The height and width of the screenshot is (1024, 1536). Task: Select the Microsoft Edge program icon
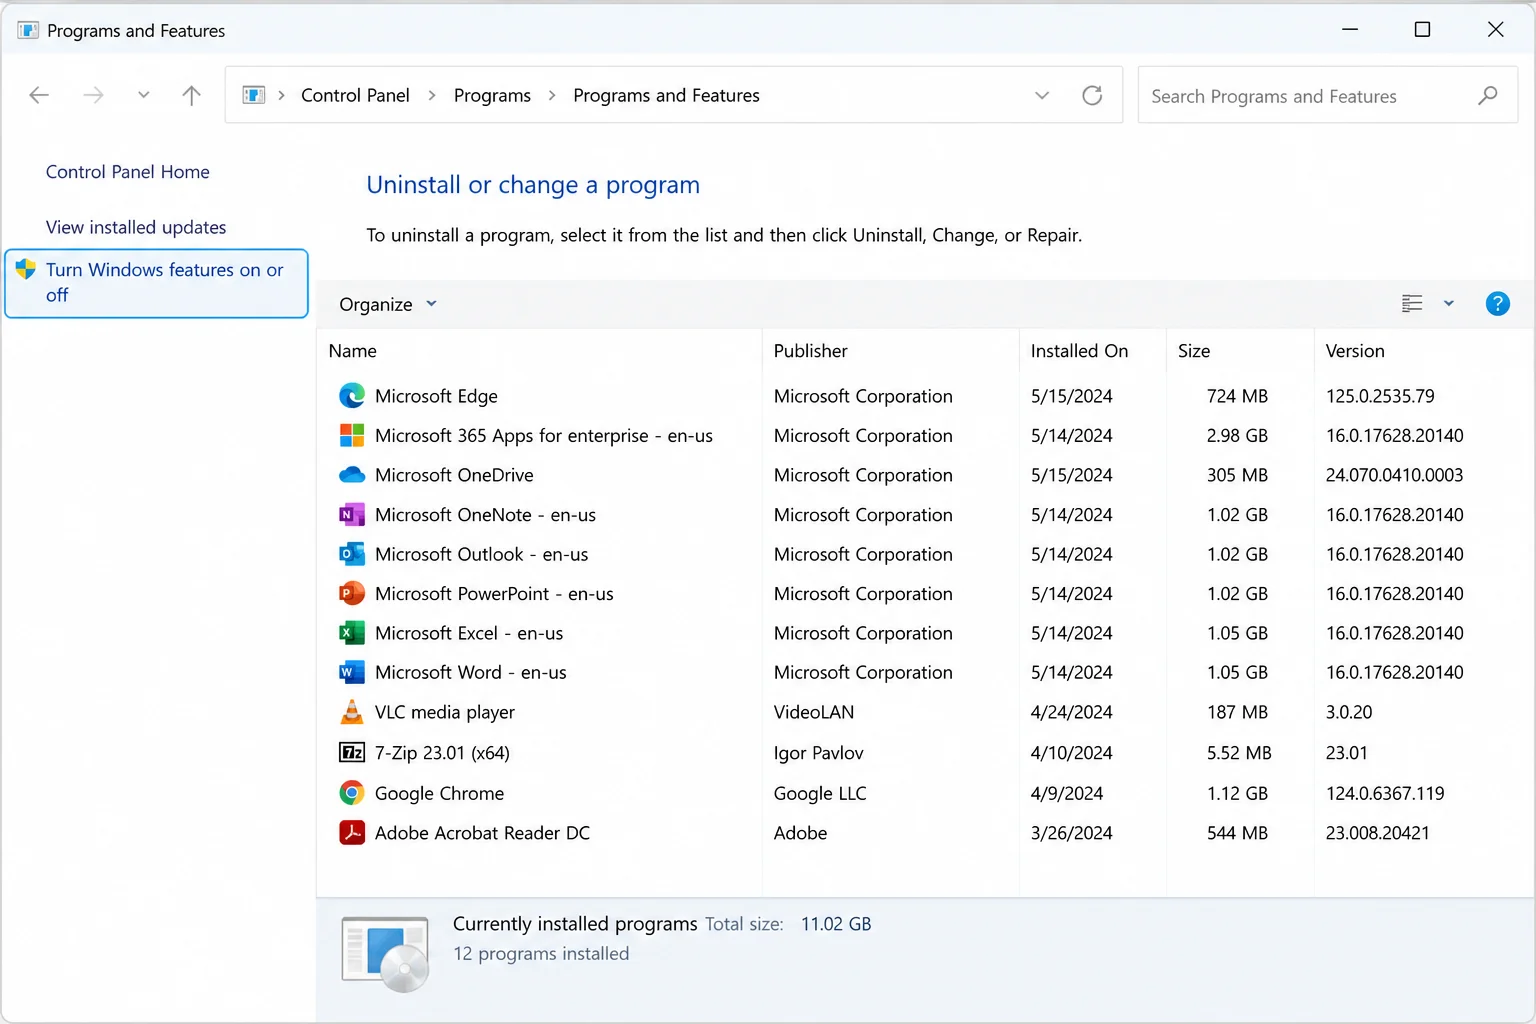coord(352,396)
